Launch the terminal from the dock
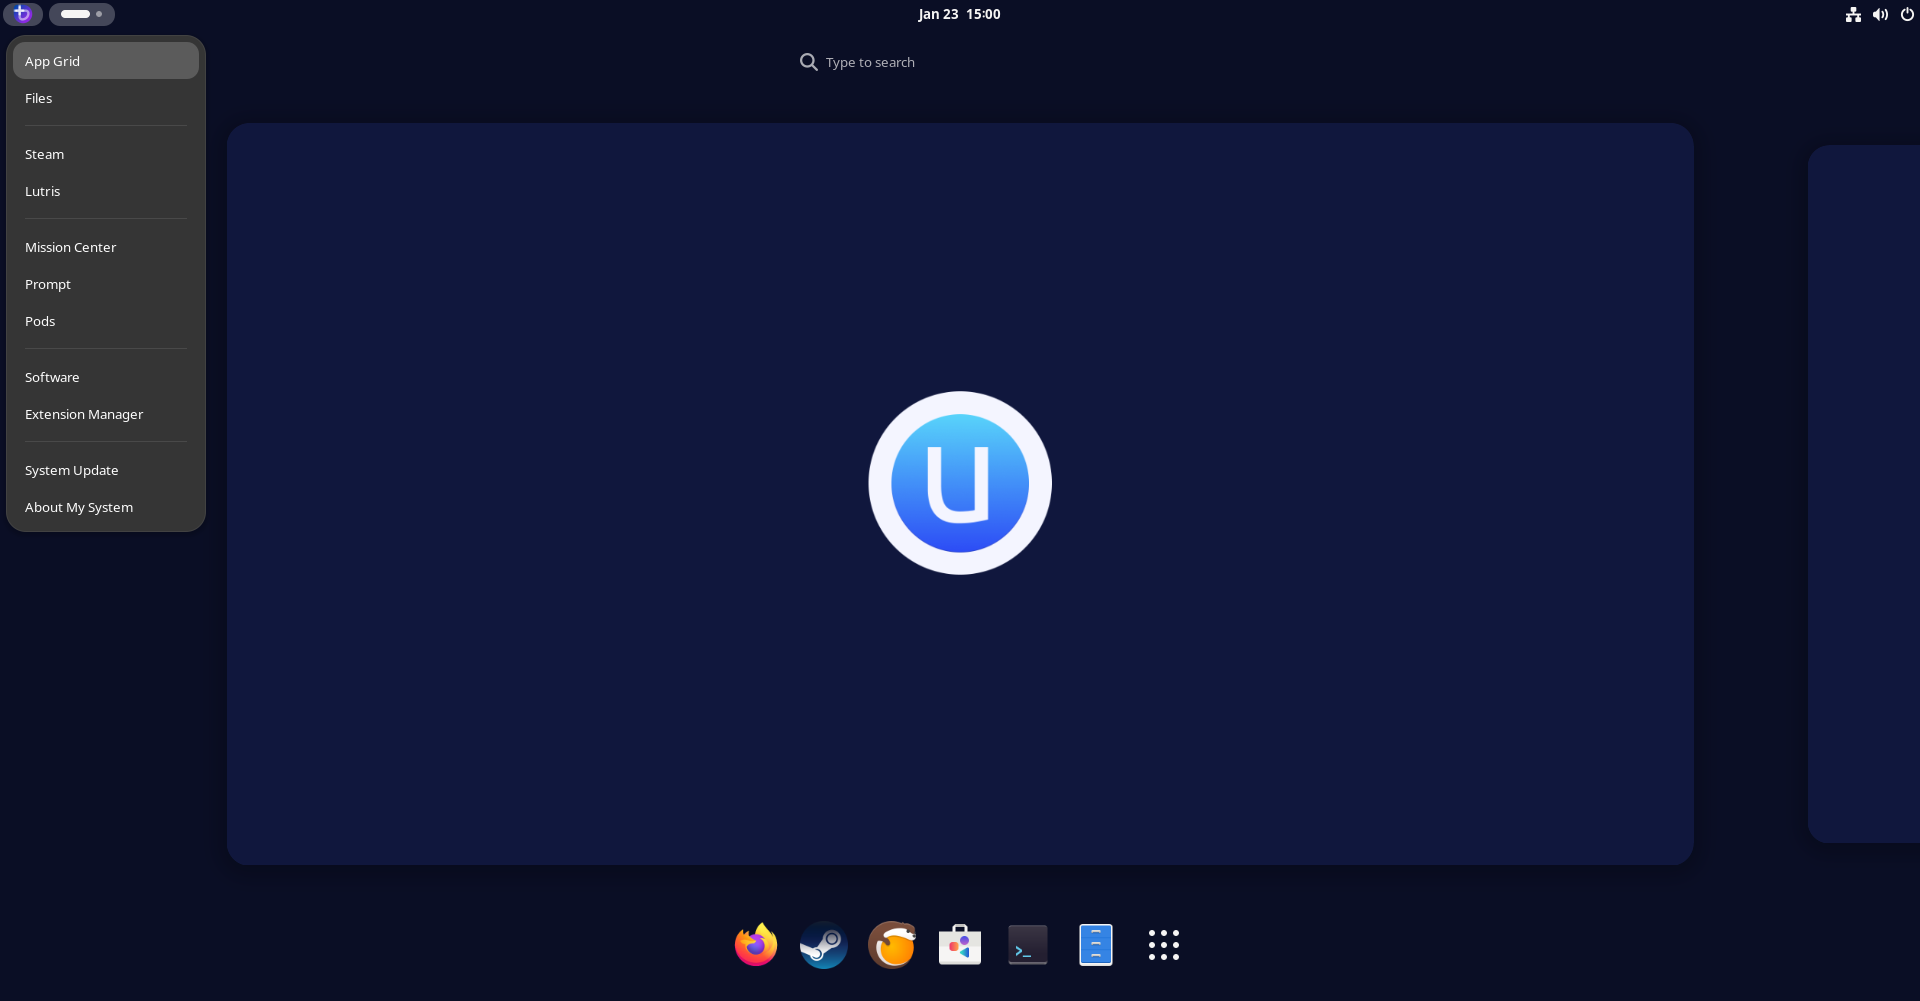 1028,945
